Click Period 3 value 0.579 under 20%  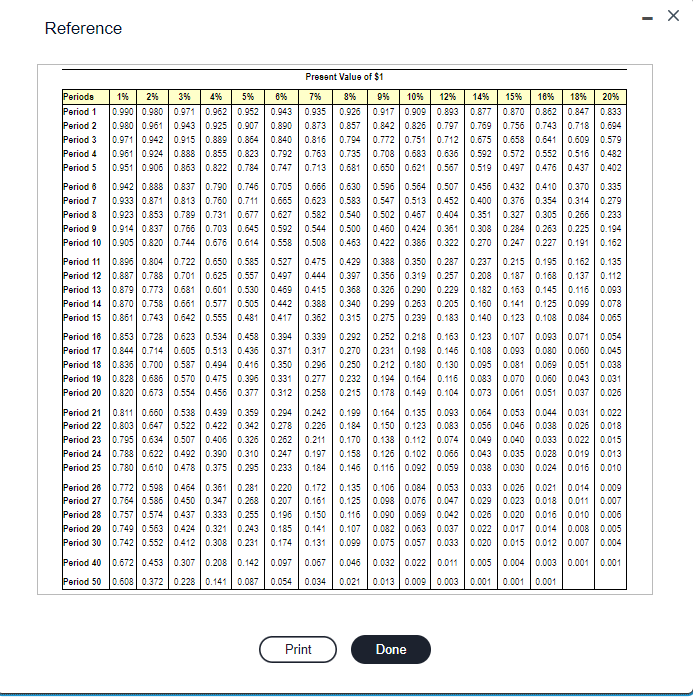click(610, 140)
